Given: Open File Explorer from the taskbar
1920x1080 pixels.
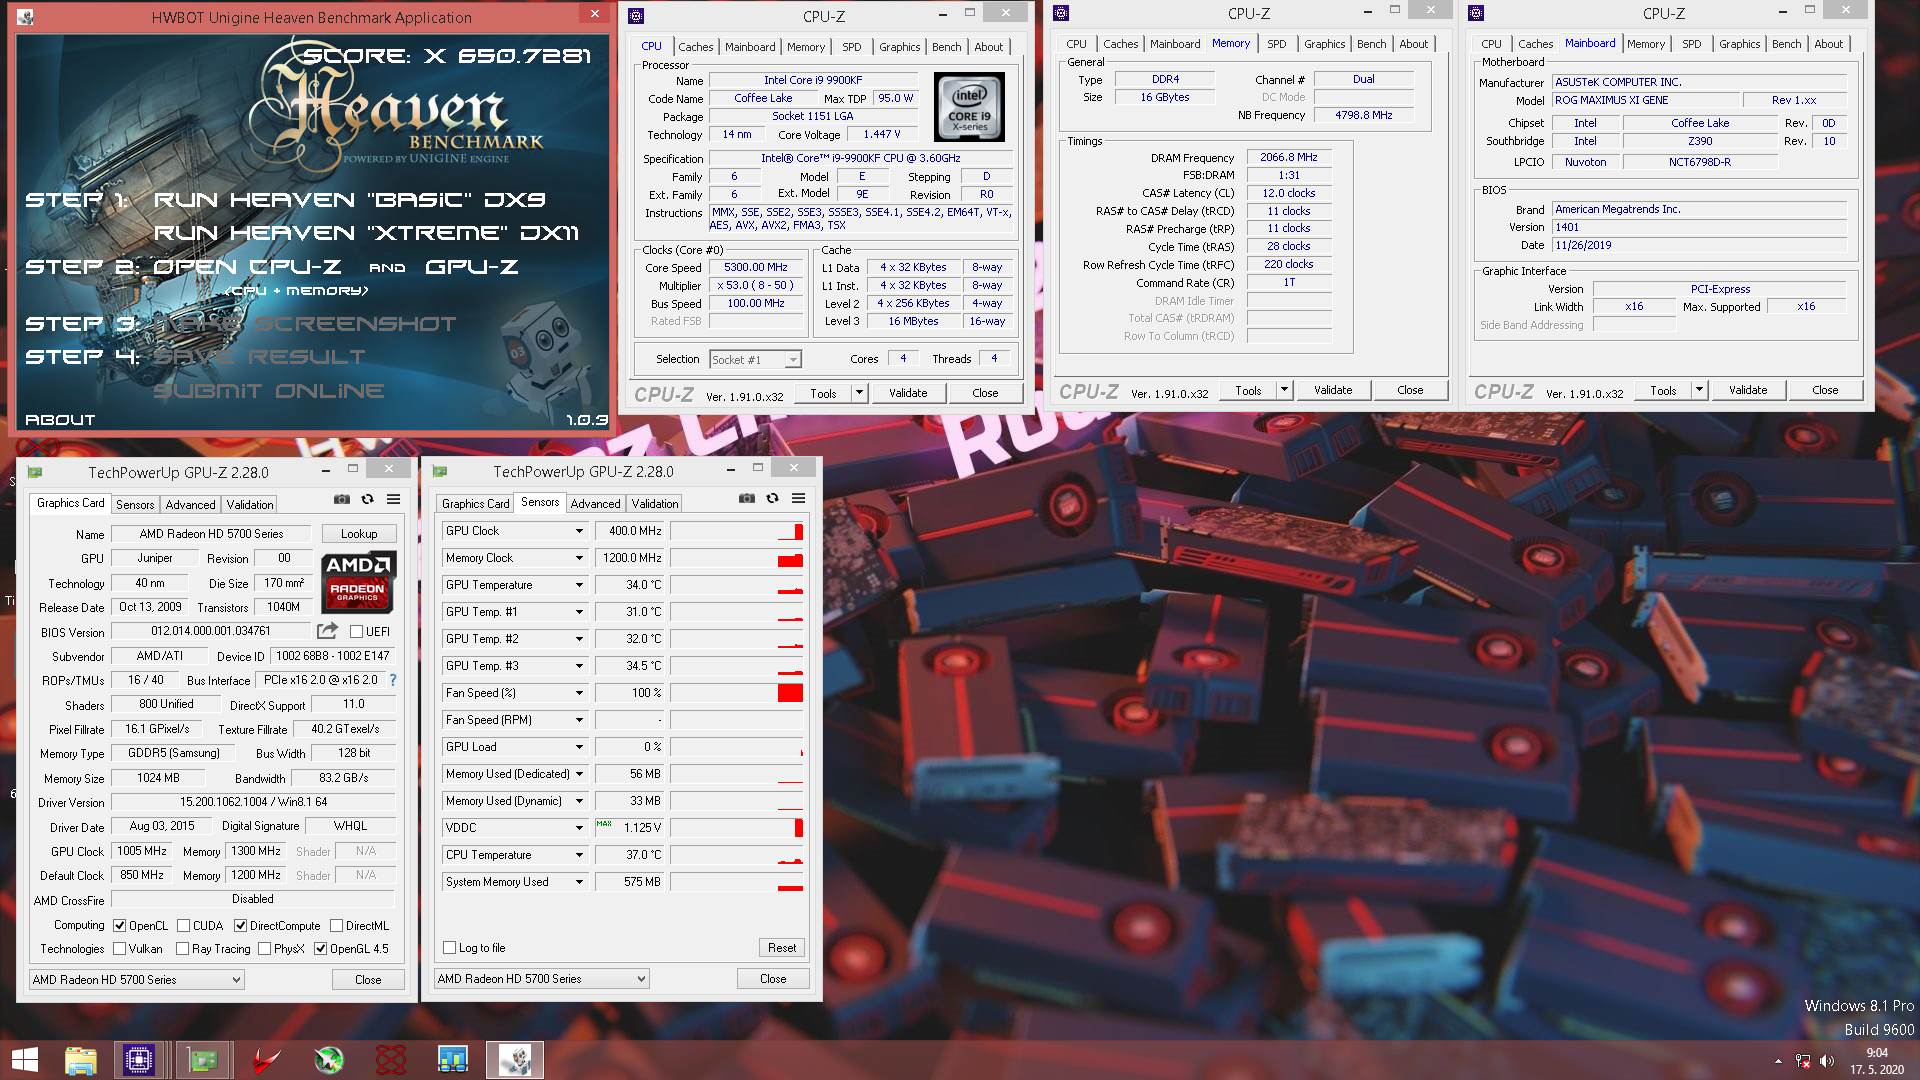Looking at the screenshot, I should 81,1060.
